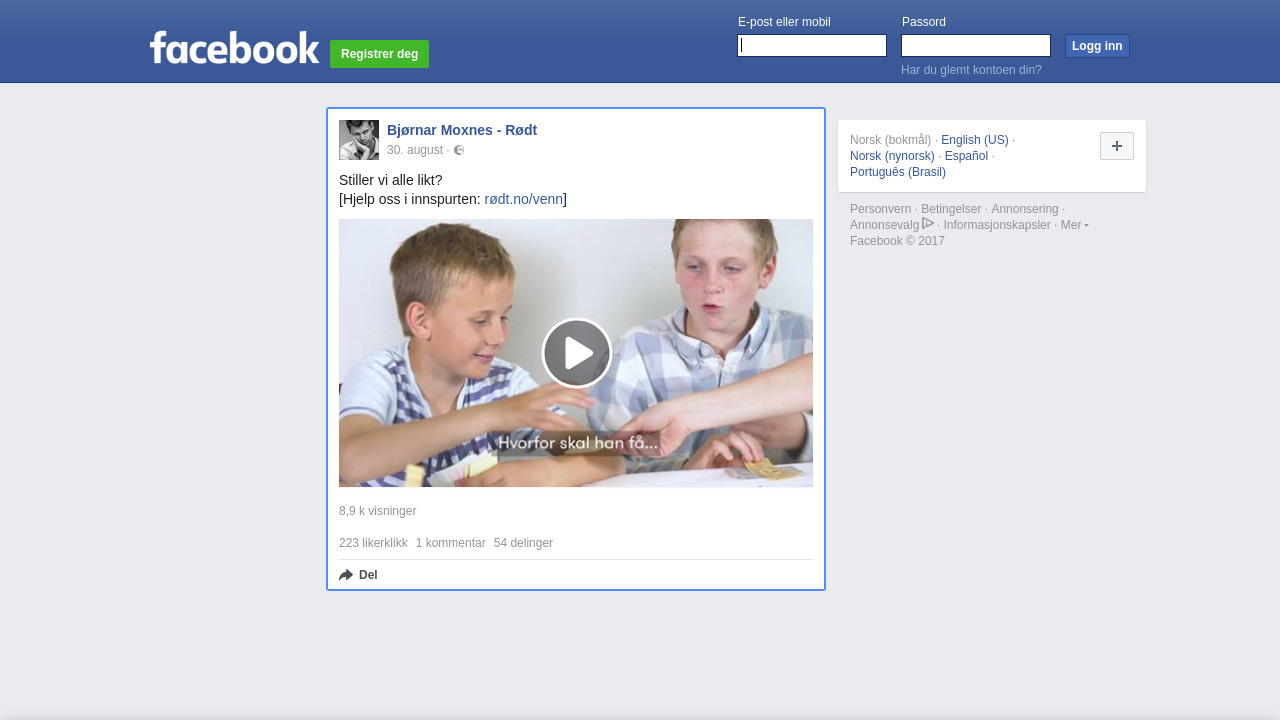Click Norsk (bokmål) current language text
1280x720 pixels.
coord(890,140)
